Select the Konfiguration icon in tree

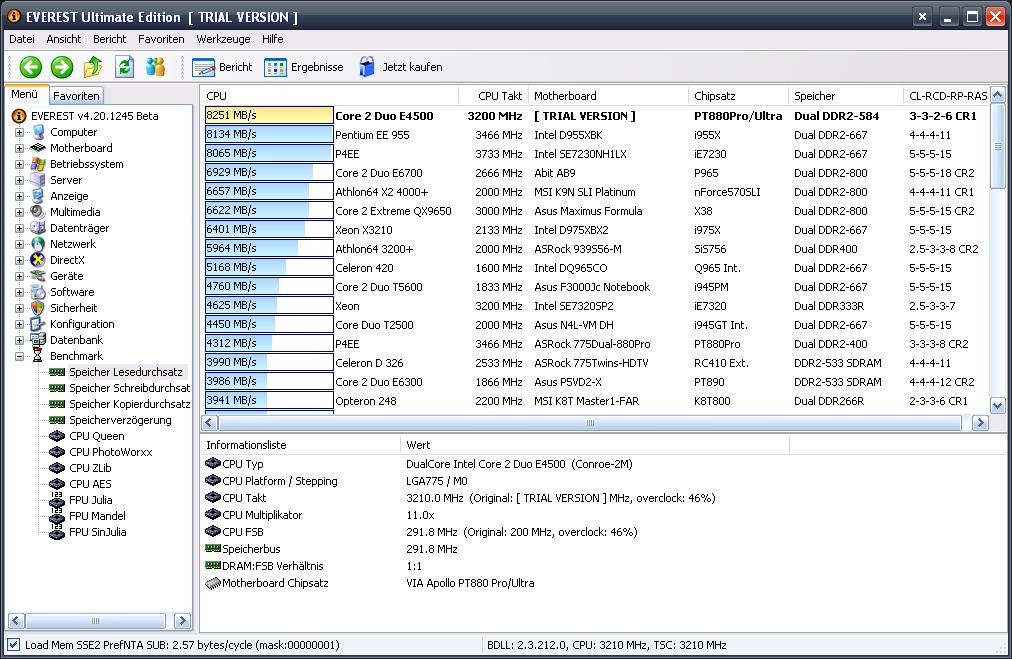coord(39,324)
